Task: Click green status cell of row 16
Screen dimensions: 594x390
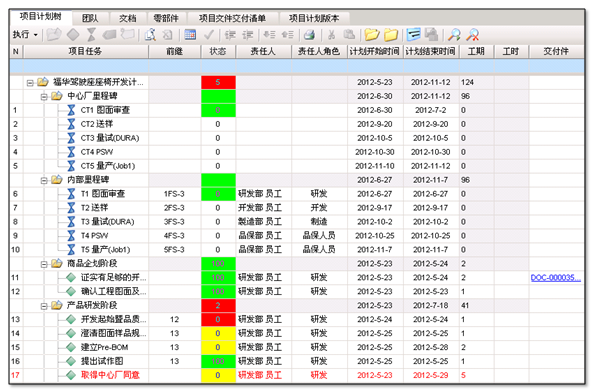Action: pos(218,362)
